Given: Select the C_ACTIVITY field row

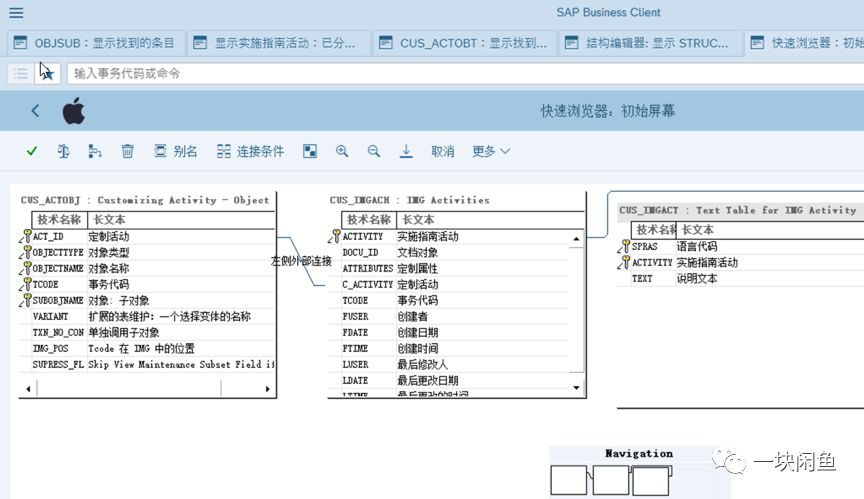Looking at the screenshot, I should point(448,284).
